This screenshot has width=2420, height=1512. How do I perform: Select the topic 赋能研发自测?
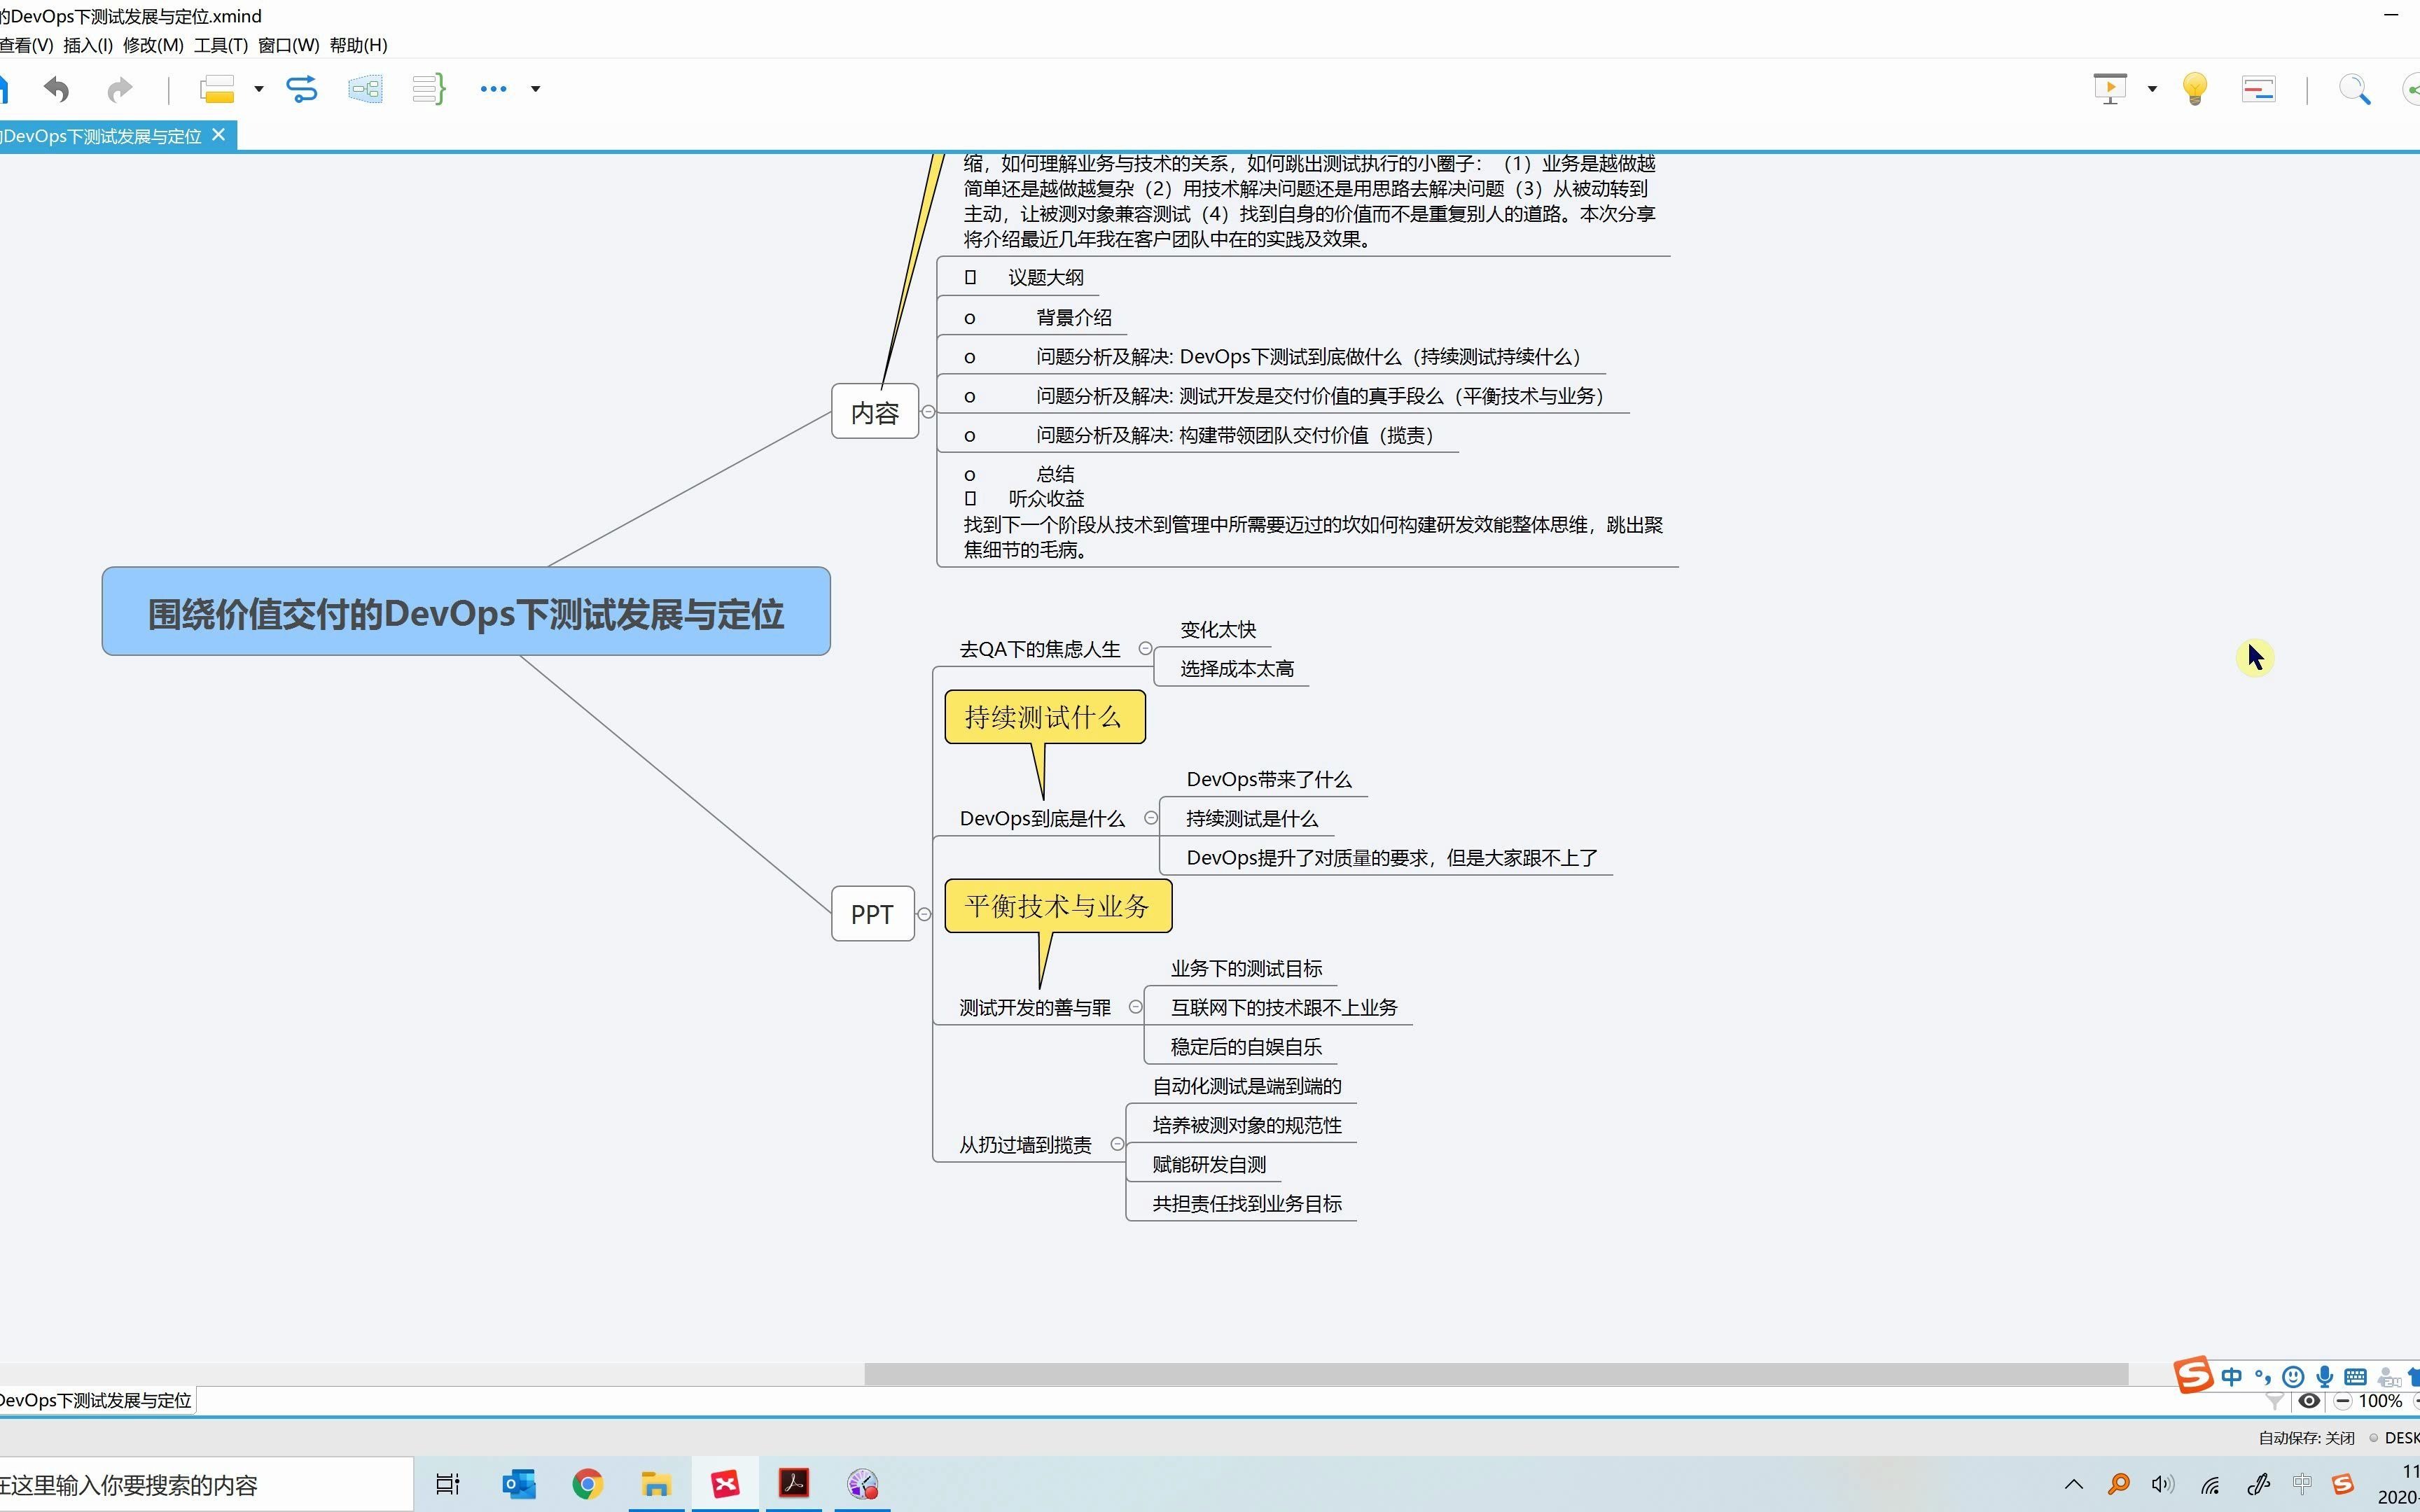click(x=1209, y=1164)
